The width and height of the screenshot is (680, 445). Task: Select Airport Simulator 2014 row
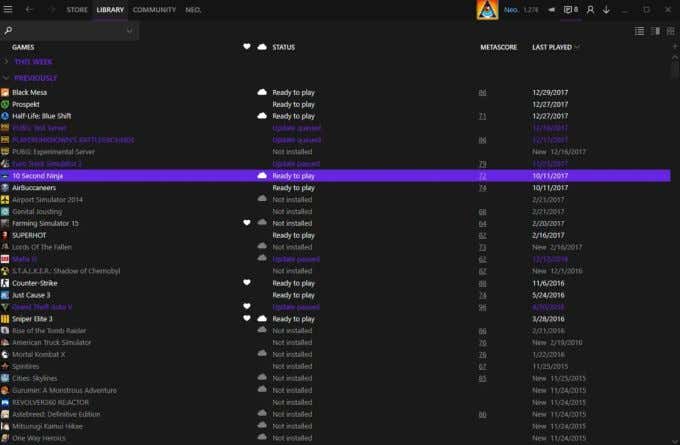(x=335, y=200)
